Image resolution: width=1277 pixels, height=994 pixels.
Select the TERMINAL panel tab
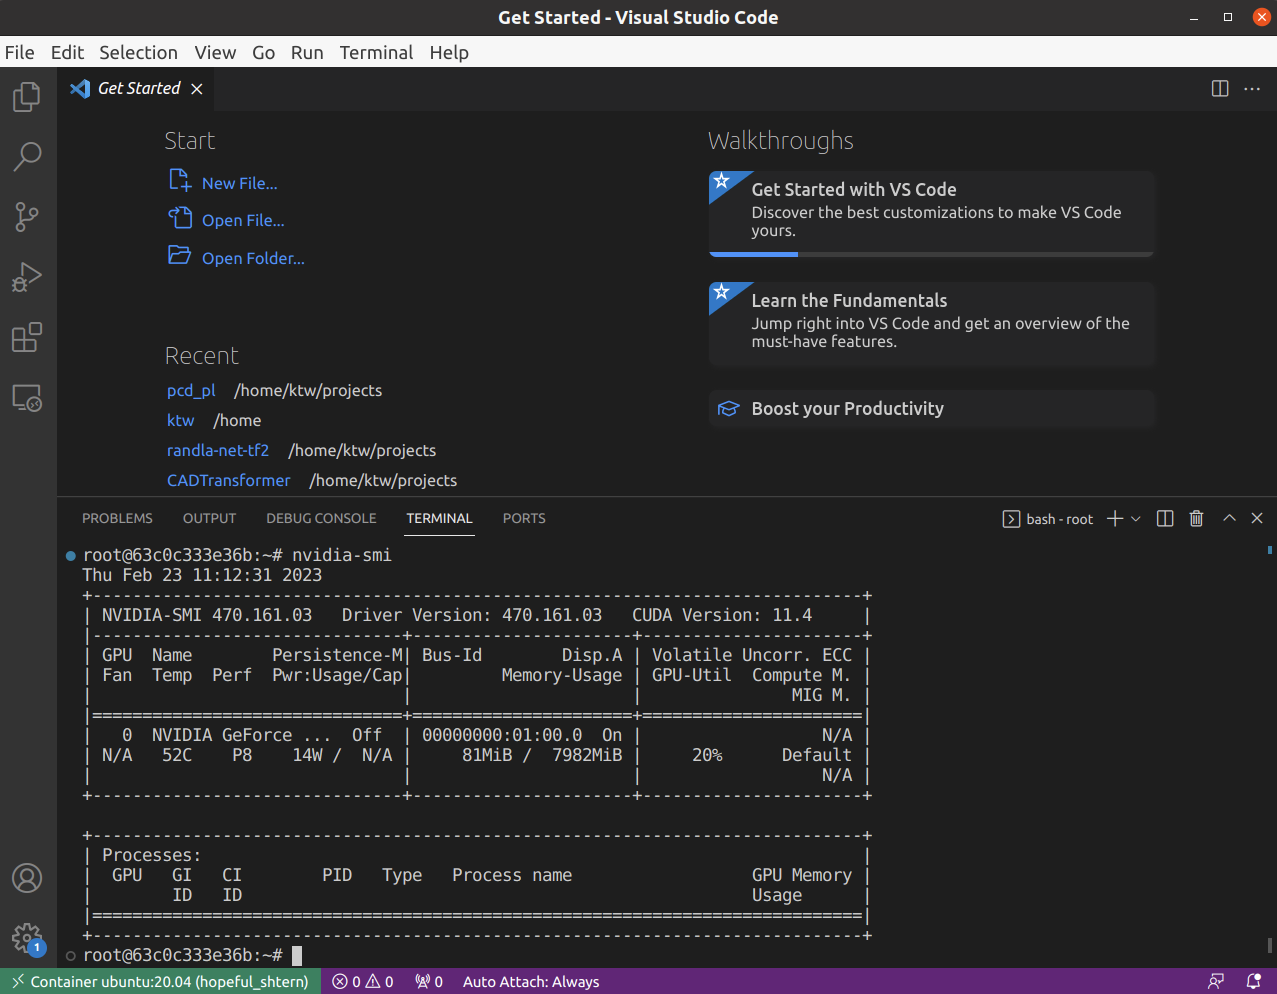pos(439,518)
